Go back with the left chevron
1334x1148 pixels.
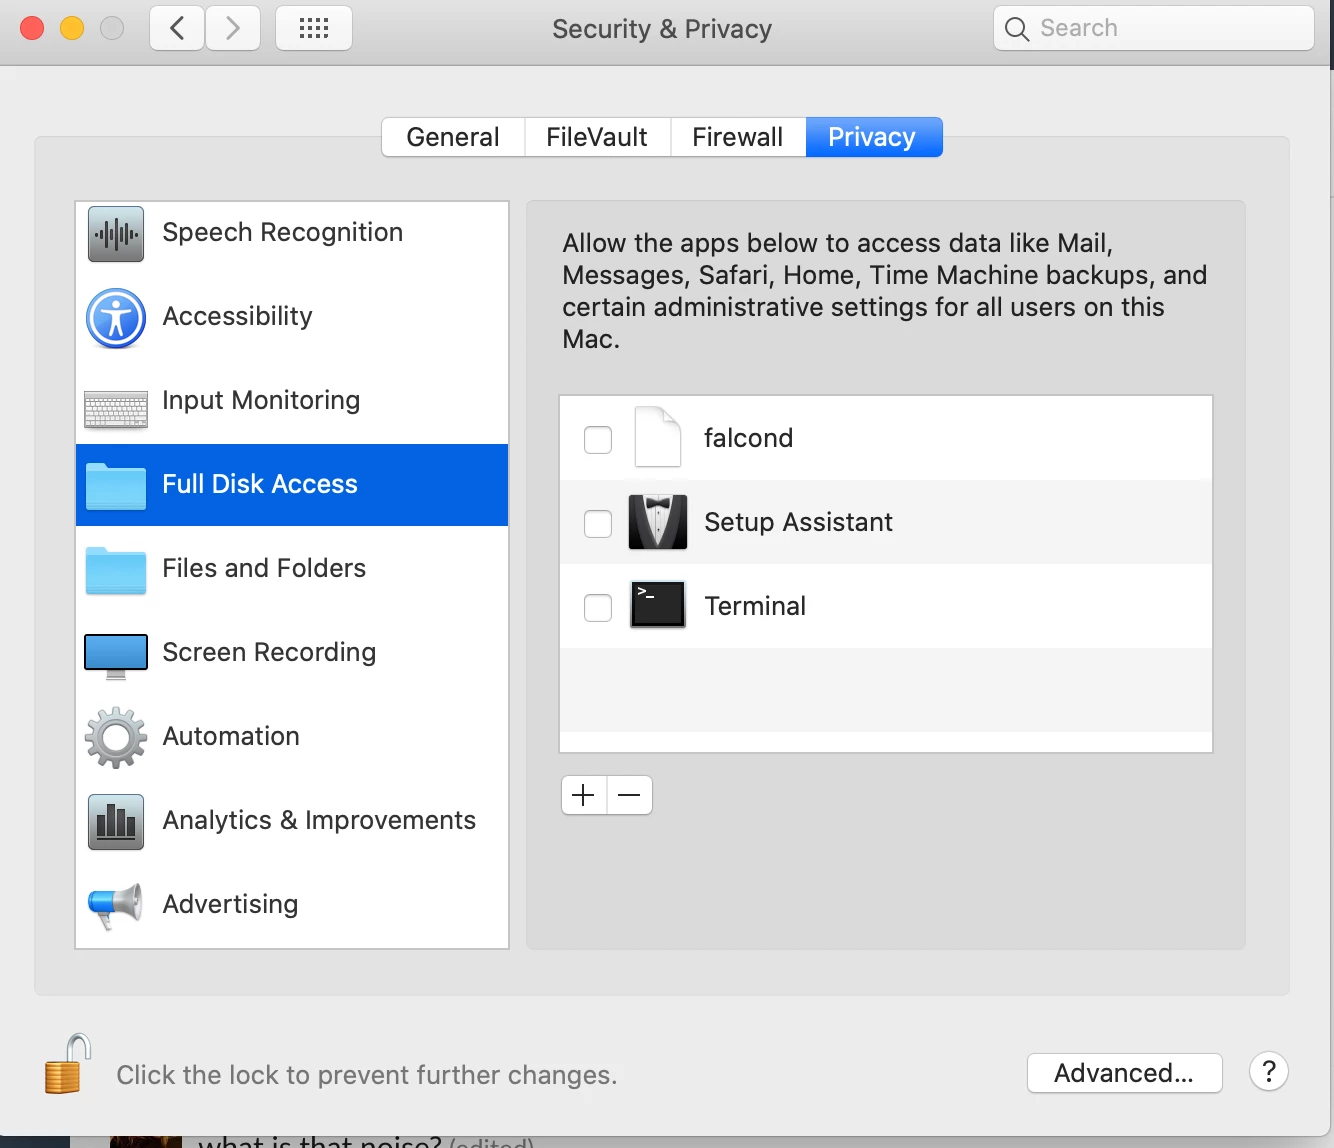pos(177,28)
